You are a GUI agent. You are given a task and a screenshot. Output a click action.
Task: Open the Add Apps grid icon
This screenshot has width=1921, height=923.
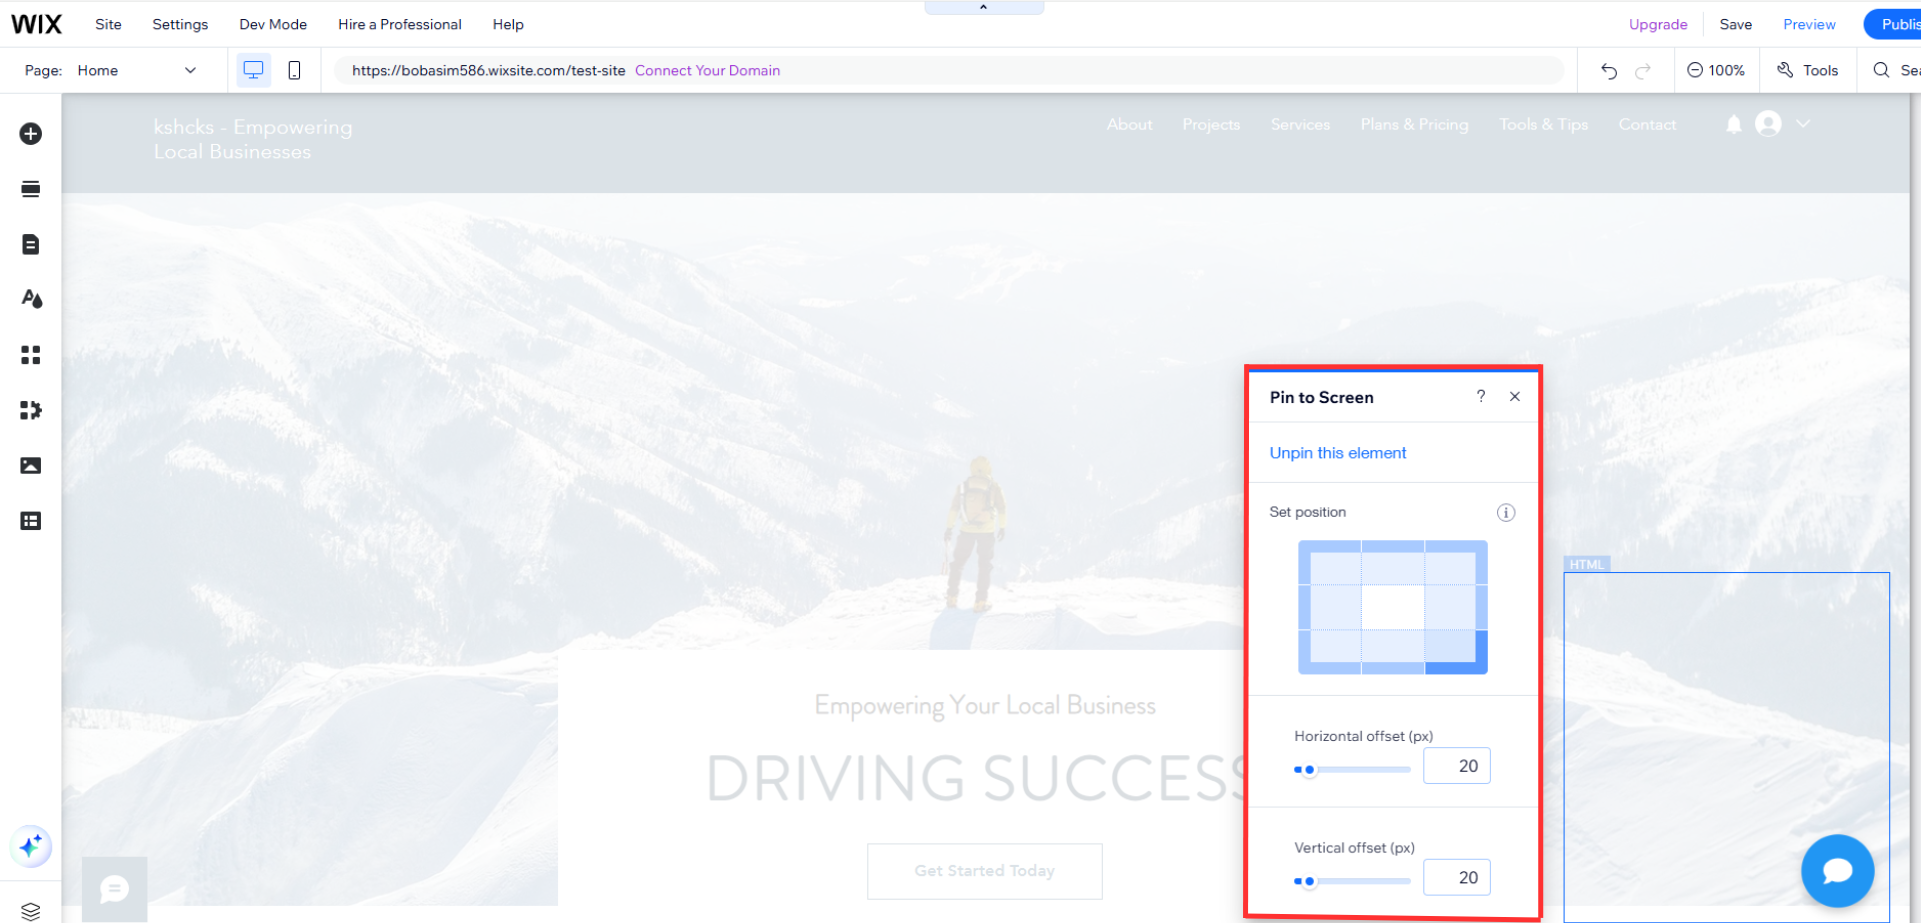tap(31, 355)
